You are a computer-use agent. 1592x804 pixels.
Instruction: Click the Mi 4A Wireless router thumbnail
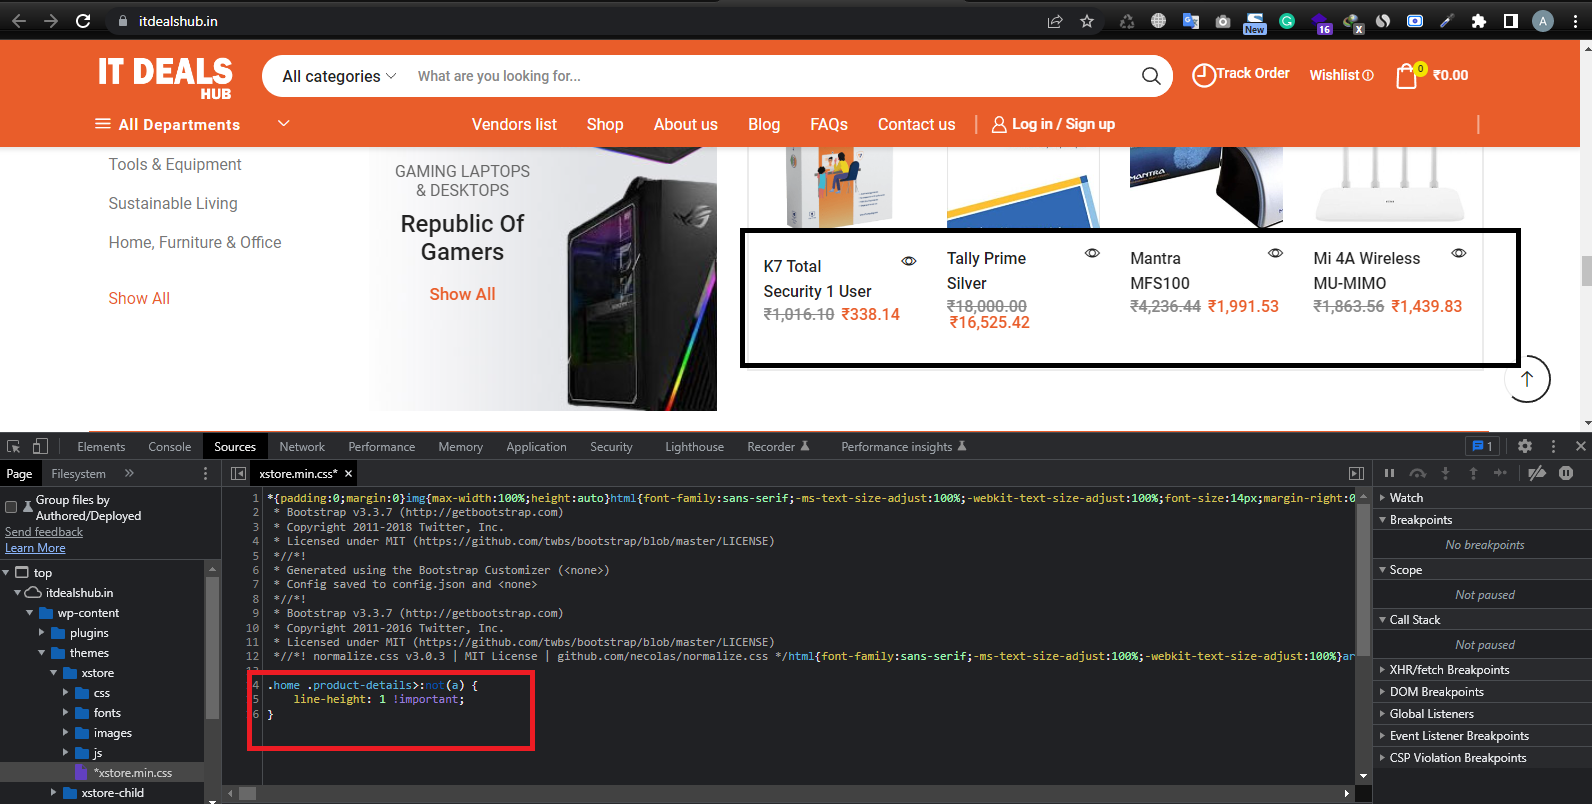[x=1390, y=187]
